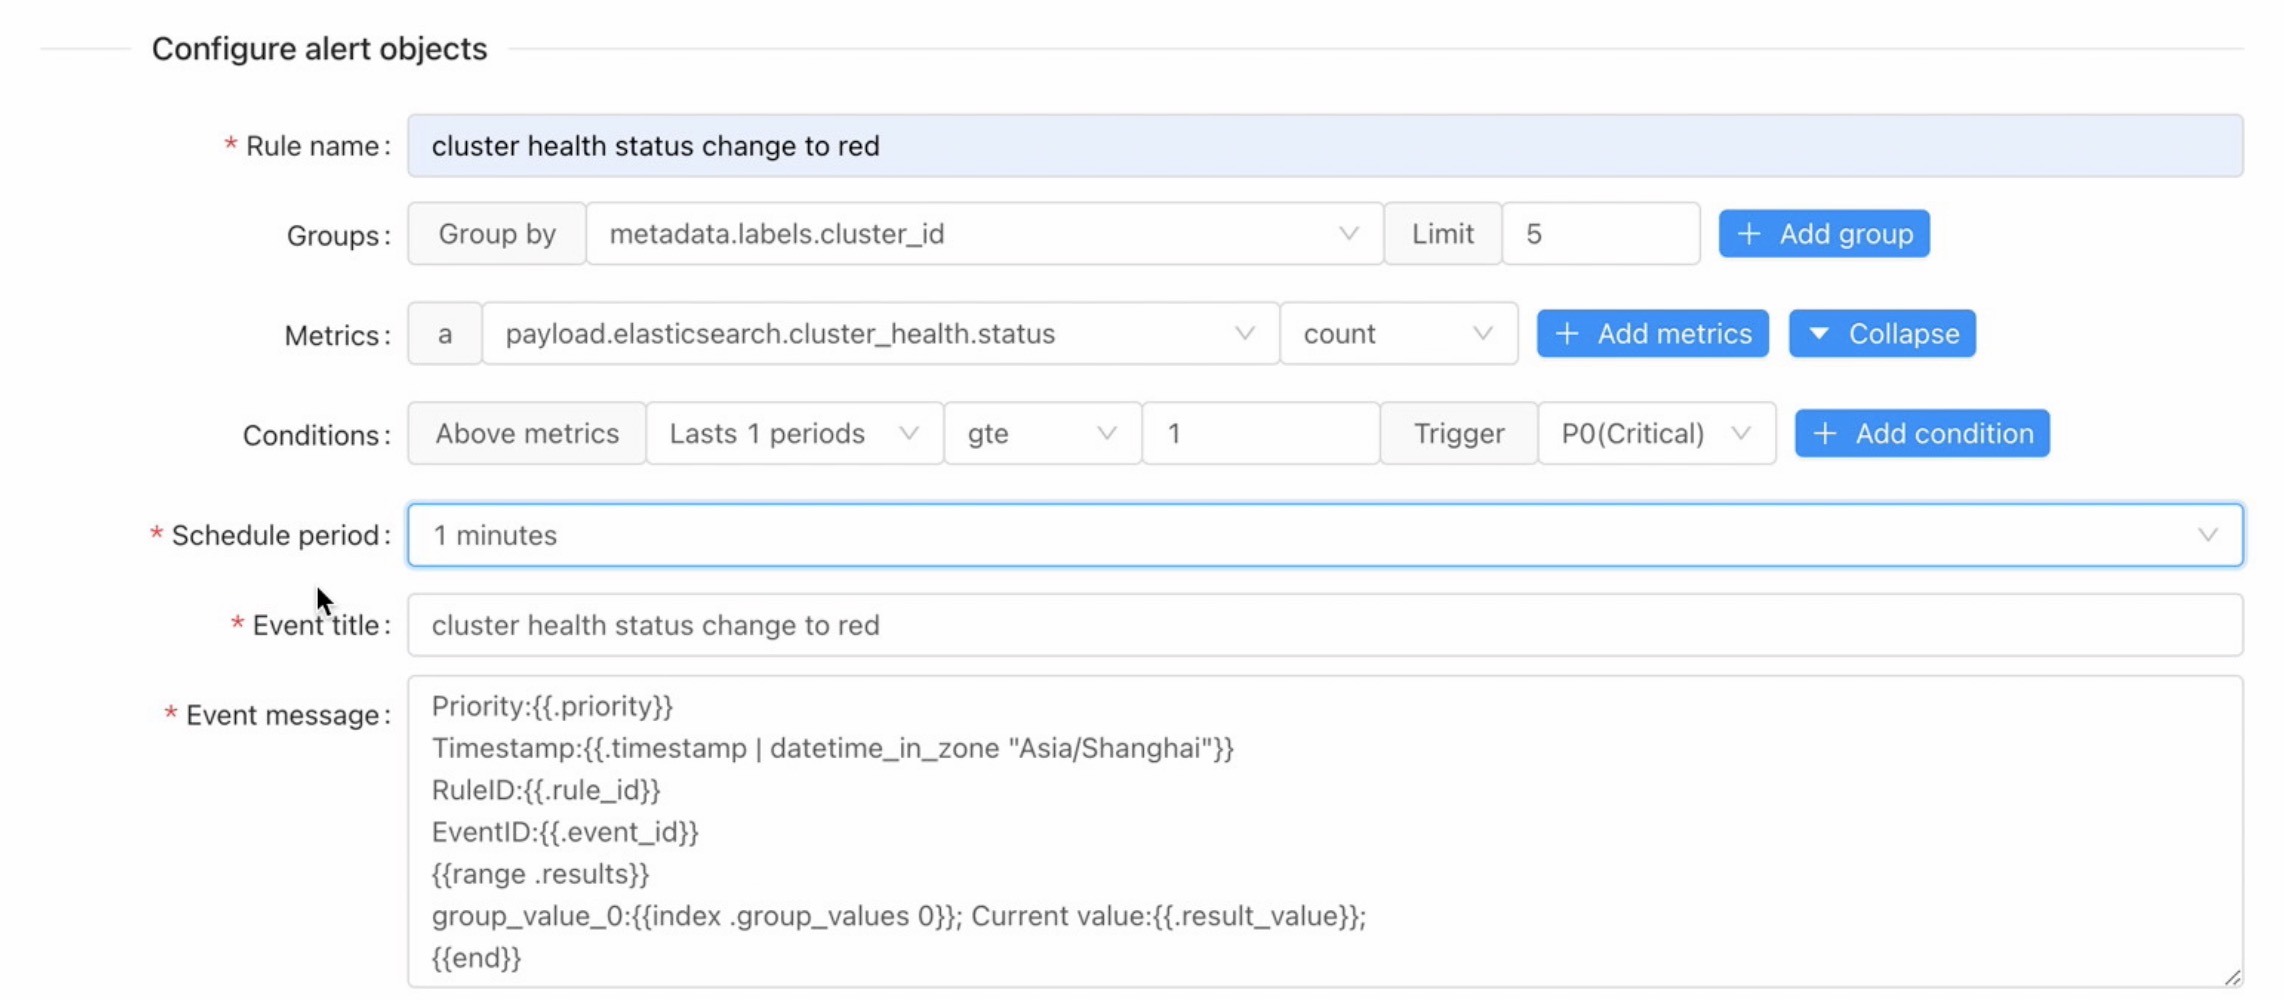Viewport: 2284px width, 1000px height.
Task: Click the condition threshold value field
Action: [x=1260, y=434]
